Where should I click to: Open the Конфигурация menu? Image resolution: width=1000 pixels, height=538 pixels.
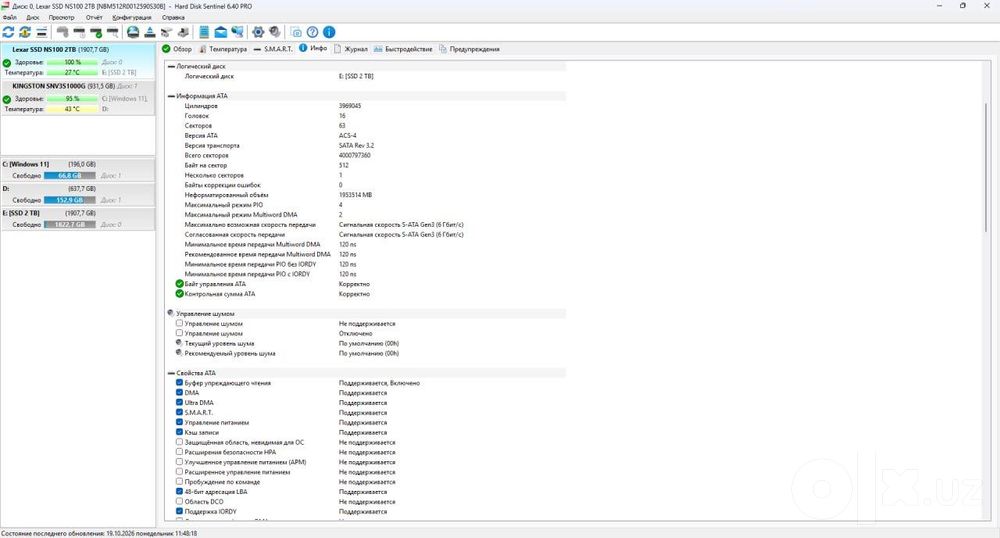pos(132,17)
